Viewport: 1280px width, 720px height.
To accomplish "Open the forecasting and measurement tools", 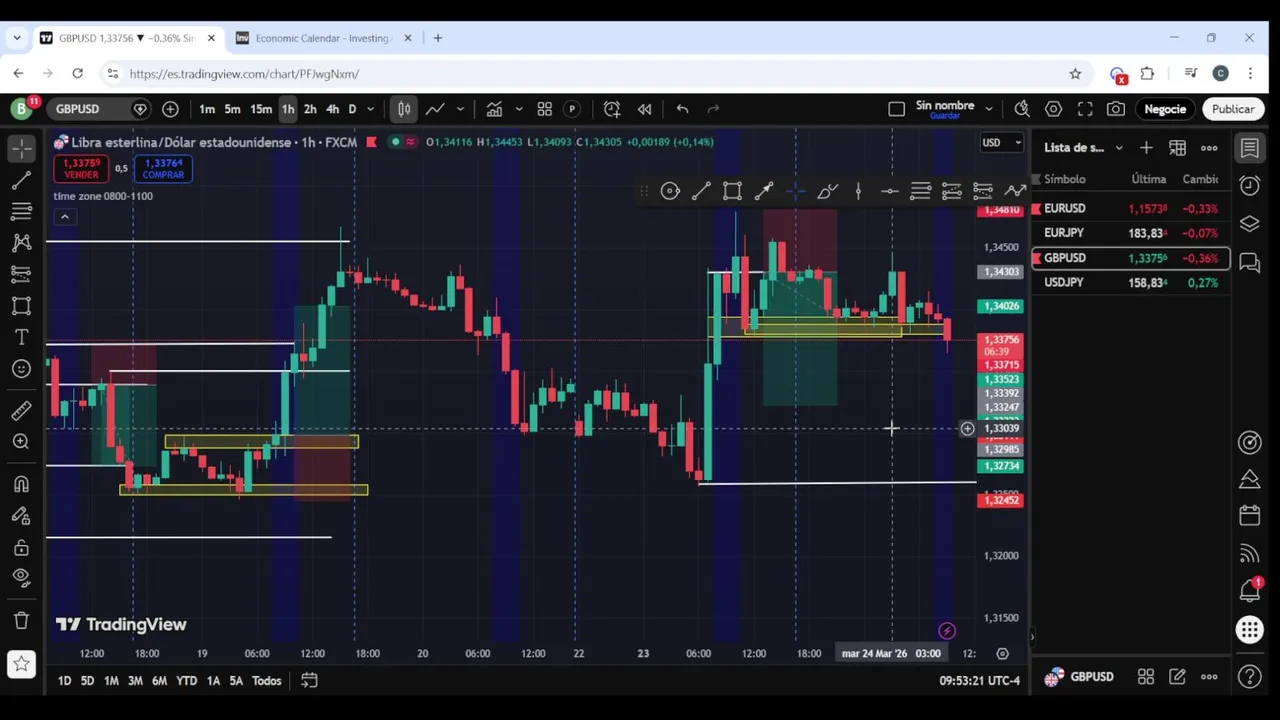I will coord(21,273).
